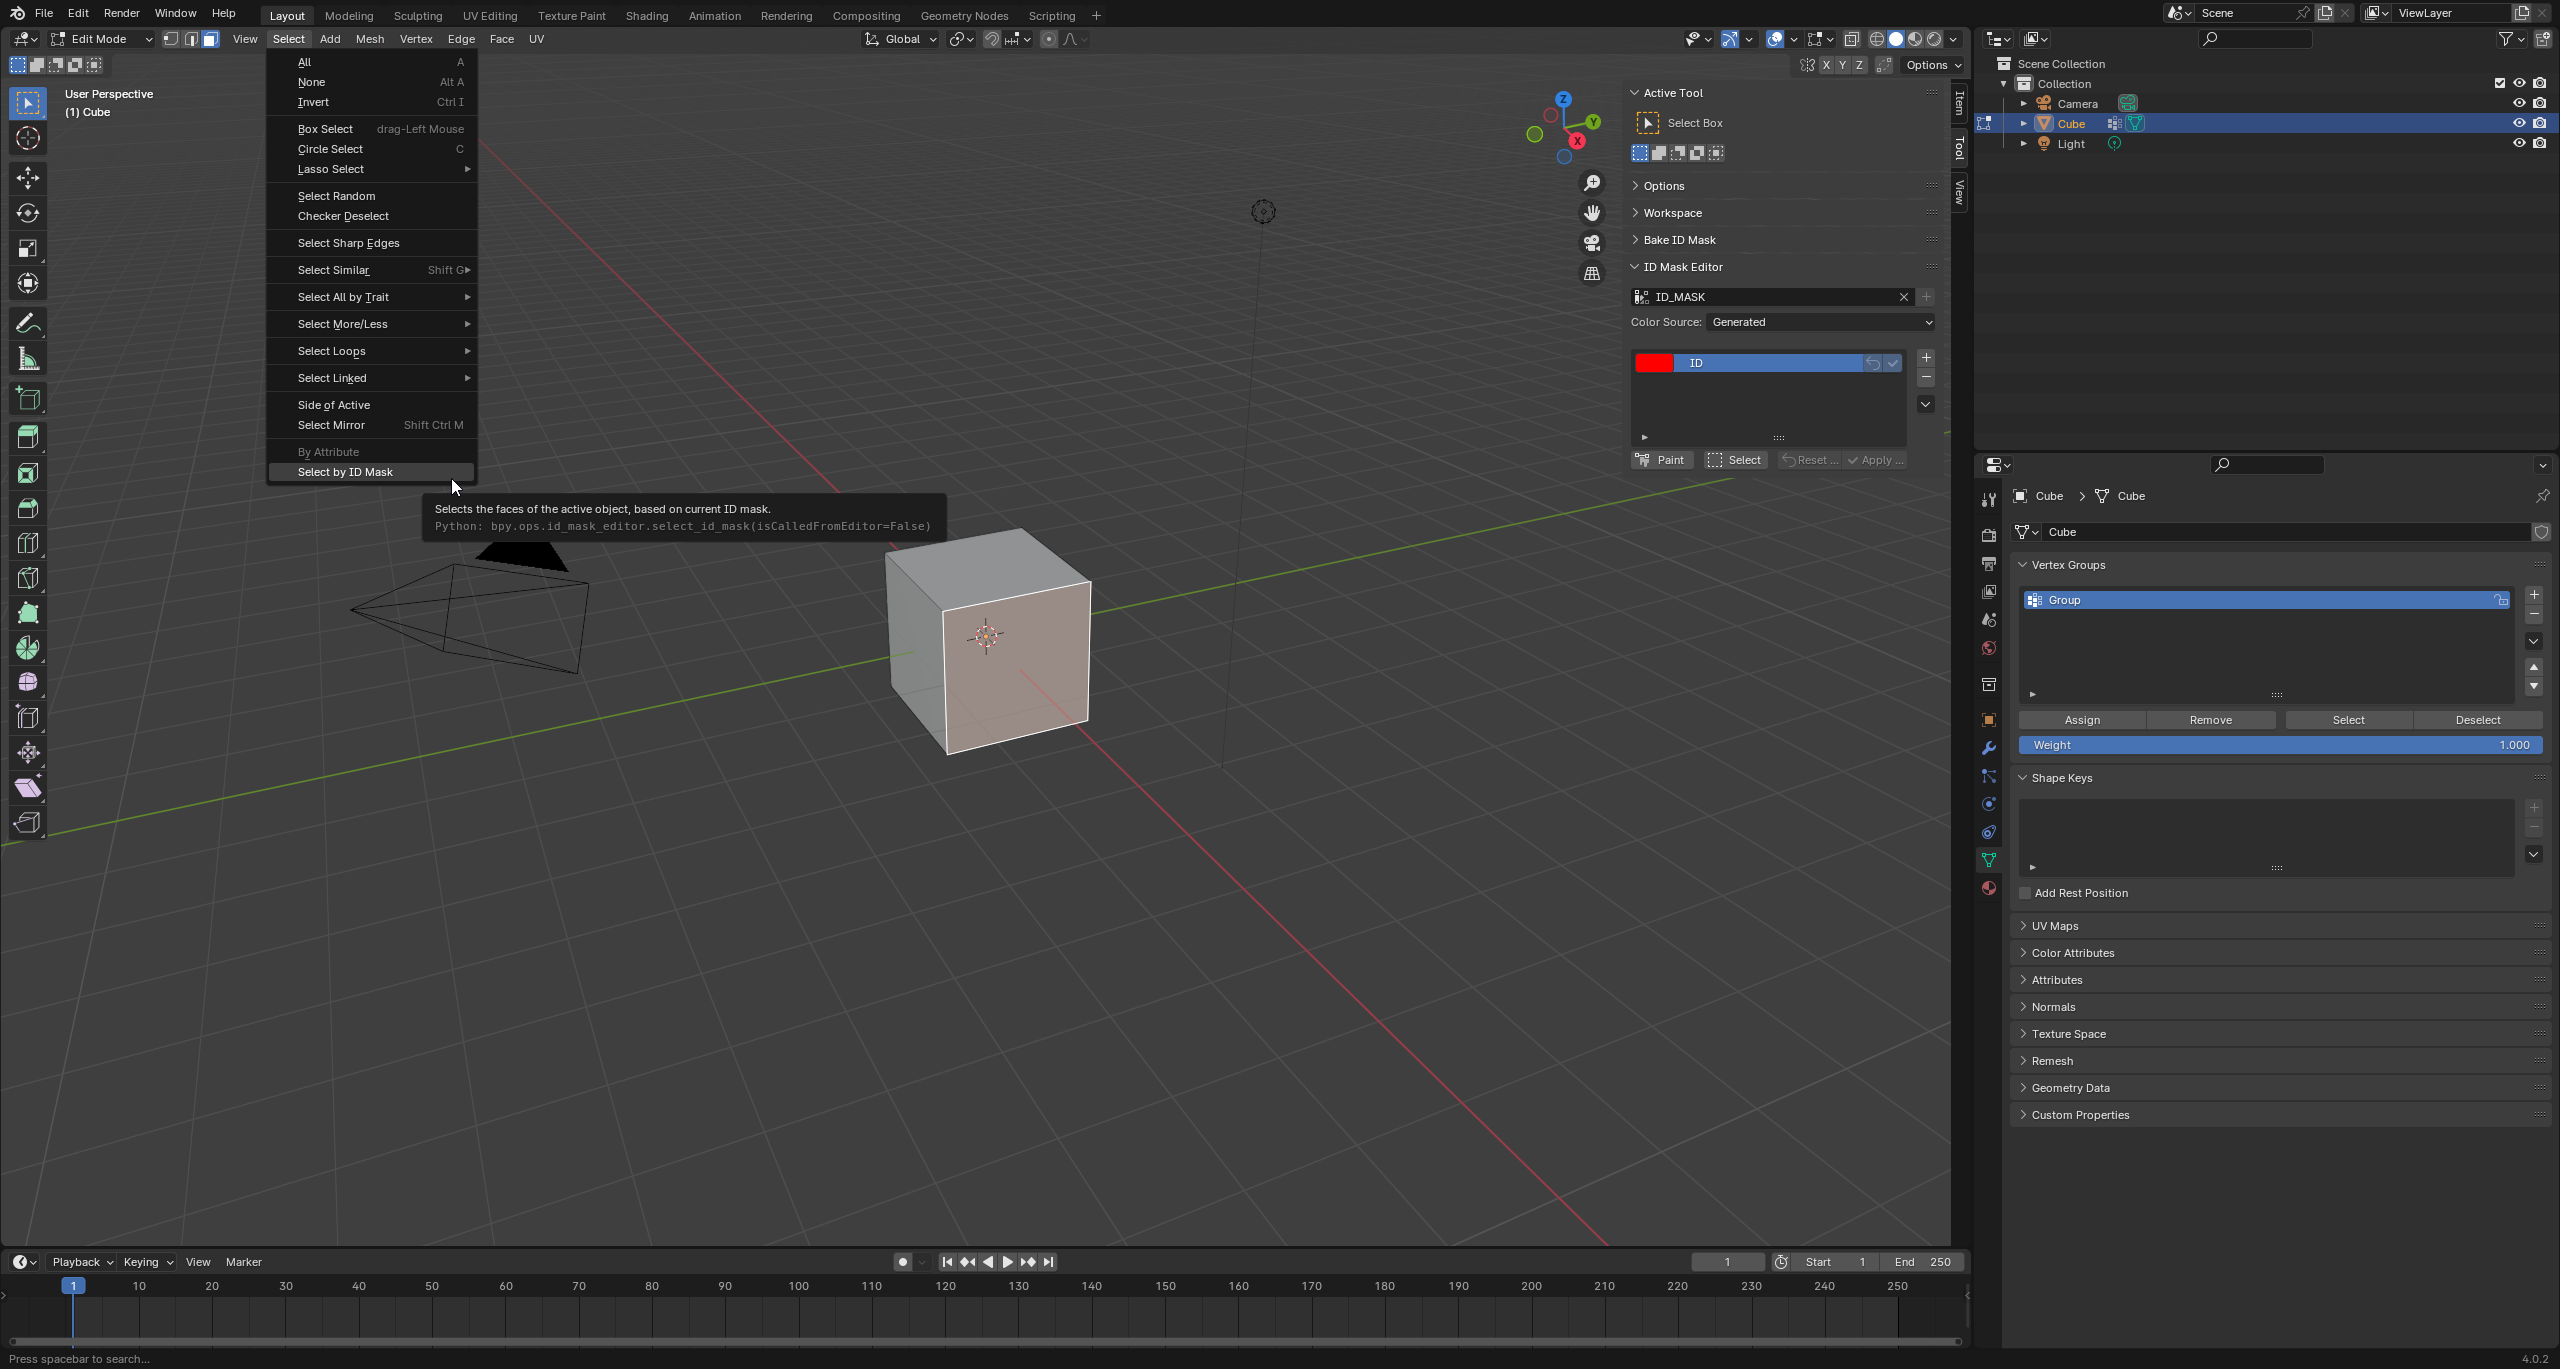The image size is (2560, 1369).
Task: Click the red ID color swatch
Action: (1653, 363)
